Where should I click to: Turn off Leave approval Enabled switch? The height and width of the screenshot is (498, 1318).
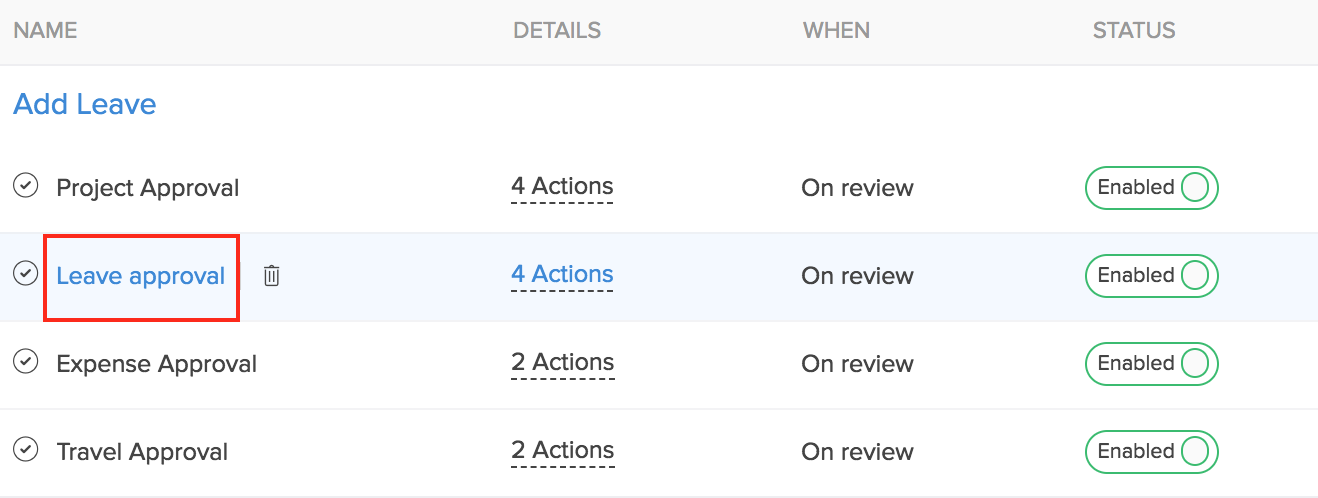pos(1151,276)
